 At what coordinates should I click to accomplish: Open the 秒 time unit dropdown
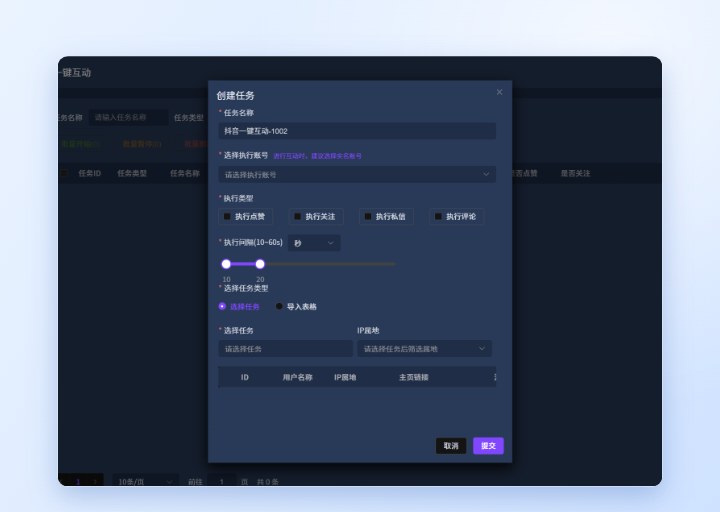click(314, 243)
